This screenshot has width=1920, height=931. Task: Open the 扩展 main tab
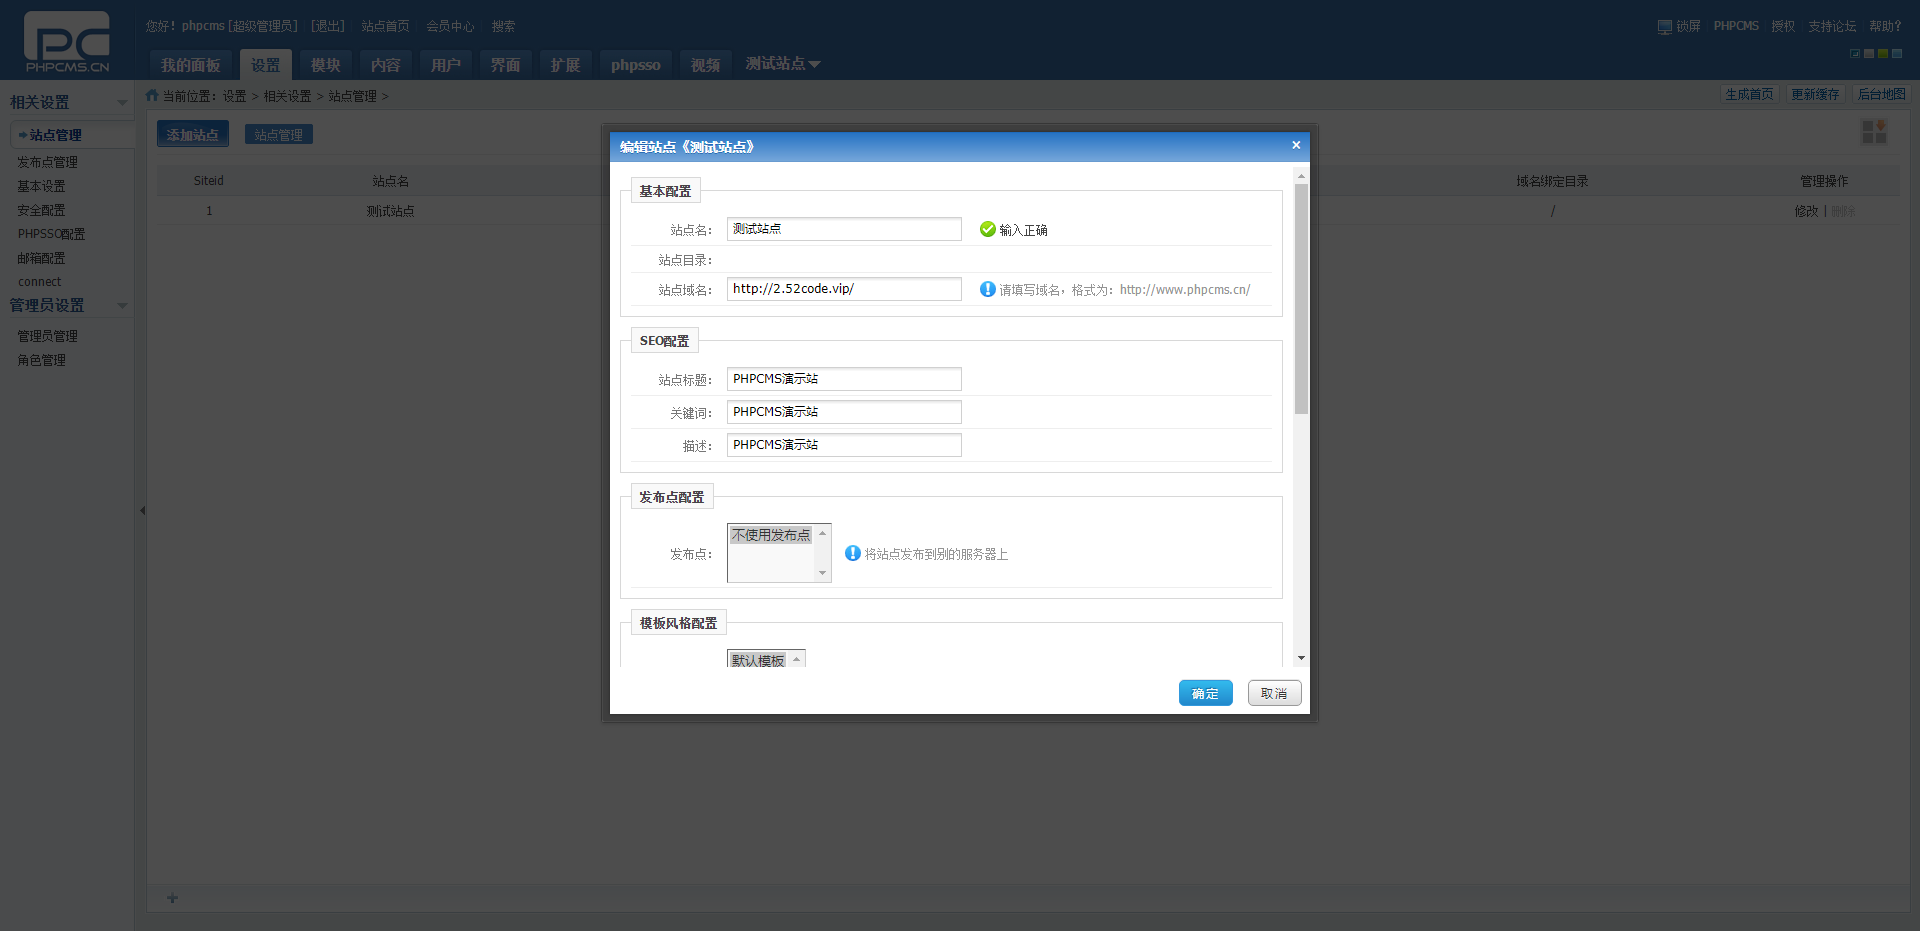565,65
